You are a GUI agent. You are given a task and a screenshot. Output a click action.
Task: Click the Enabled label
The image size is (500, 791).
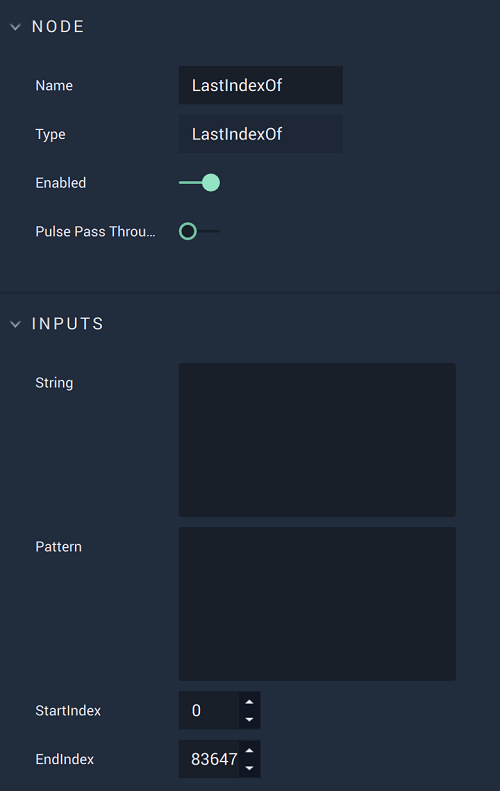point(61,183)
